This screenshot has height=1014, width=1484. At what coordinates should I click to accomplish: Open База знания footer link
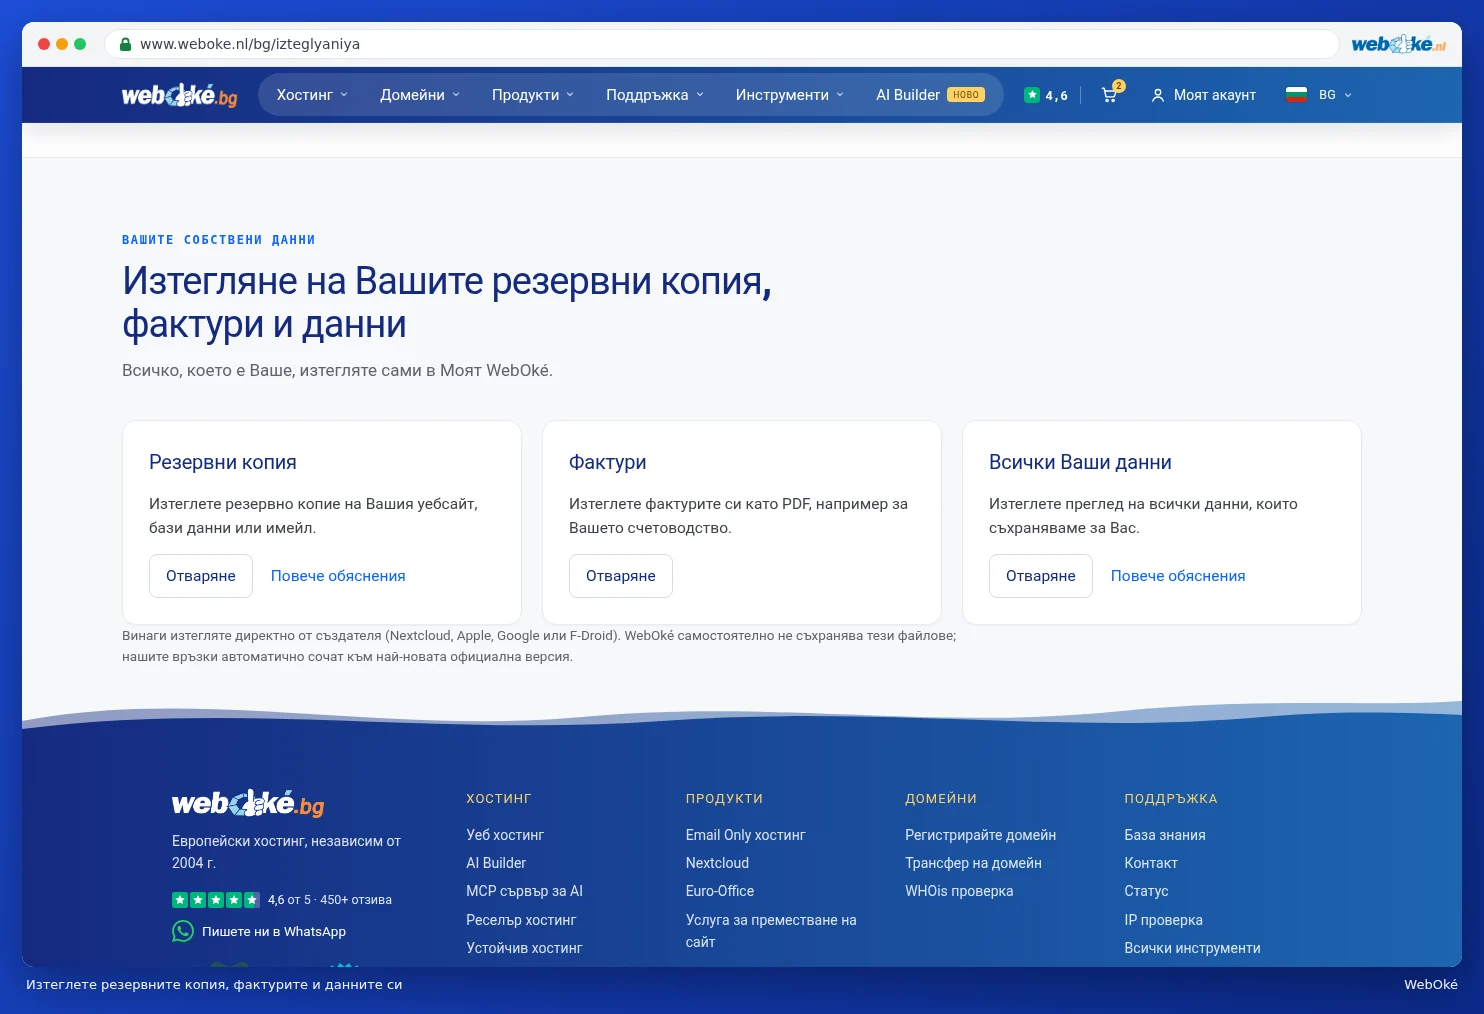1165,835
